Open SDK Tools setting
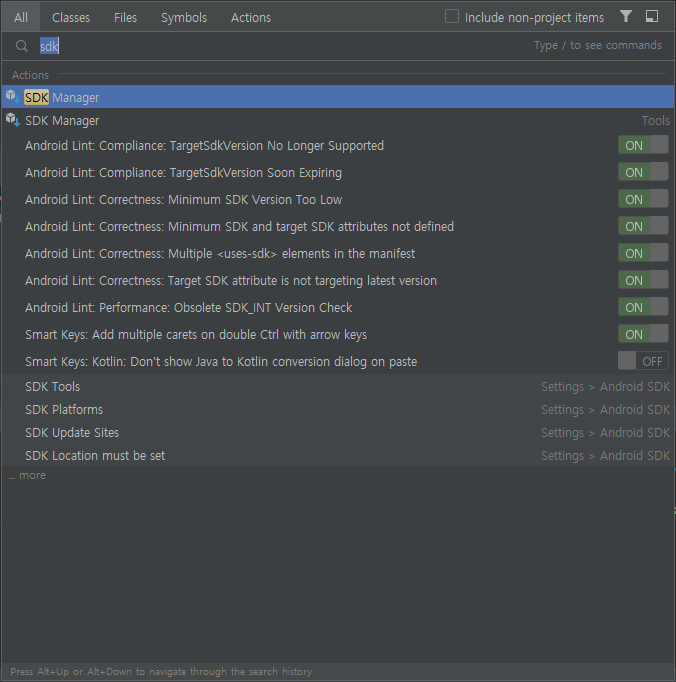The height and width of the screenshot is (682, 676). point(338,386)
